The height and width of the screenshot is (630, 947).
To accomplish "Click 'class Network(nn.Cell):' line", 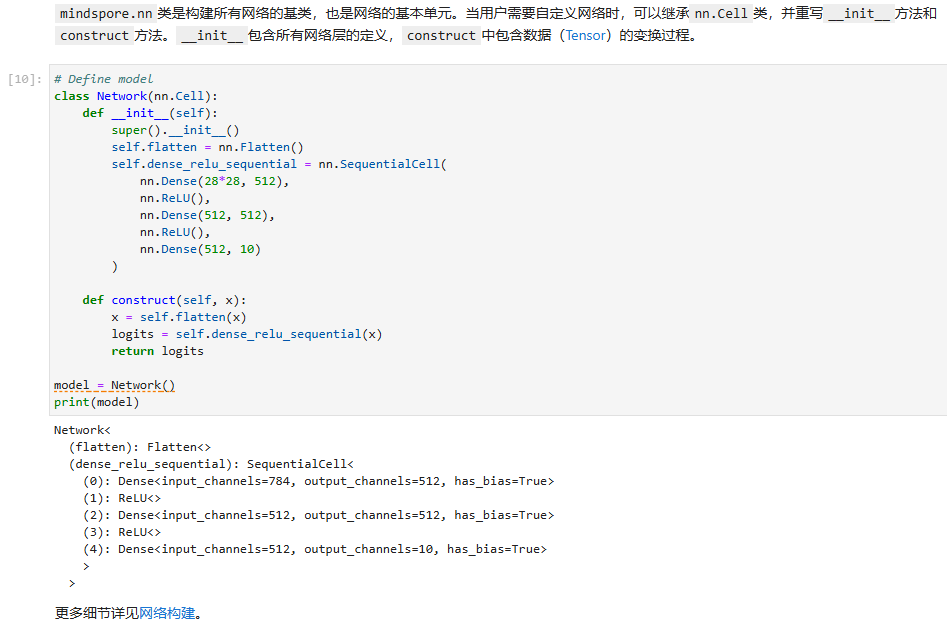I will [136, 96].
